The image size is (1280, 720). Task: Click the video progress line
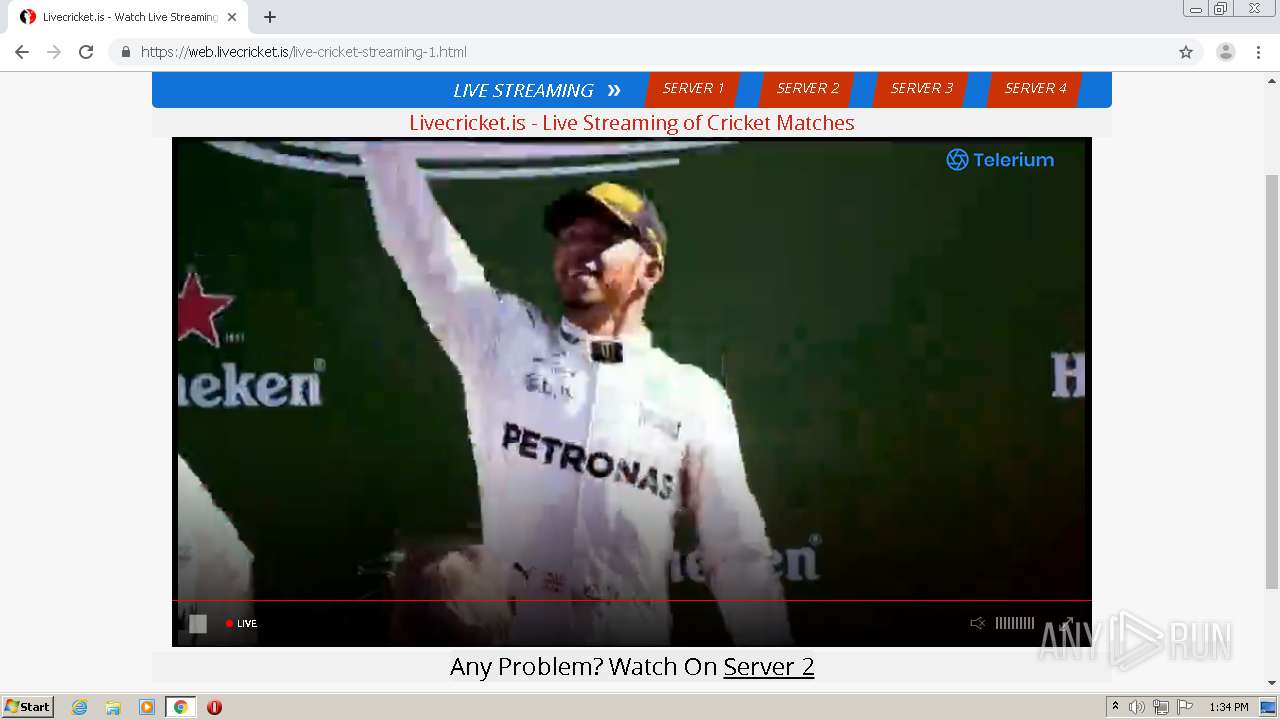632,601
